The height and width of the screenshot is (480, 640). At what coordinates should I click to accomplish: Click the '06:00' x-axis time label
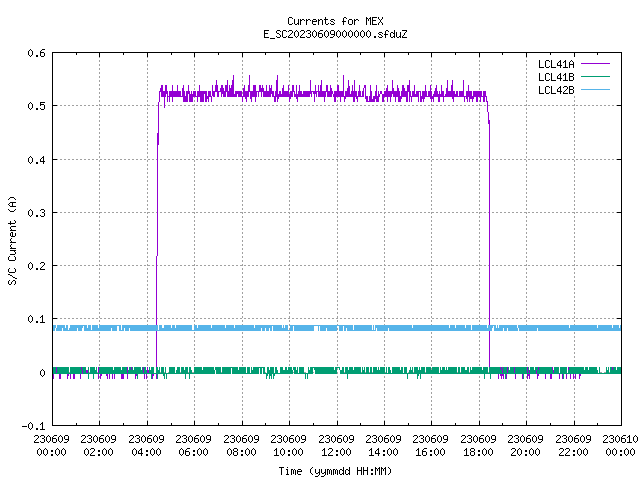click(193, 452)
